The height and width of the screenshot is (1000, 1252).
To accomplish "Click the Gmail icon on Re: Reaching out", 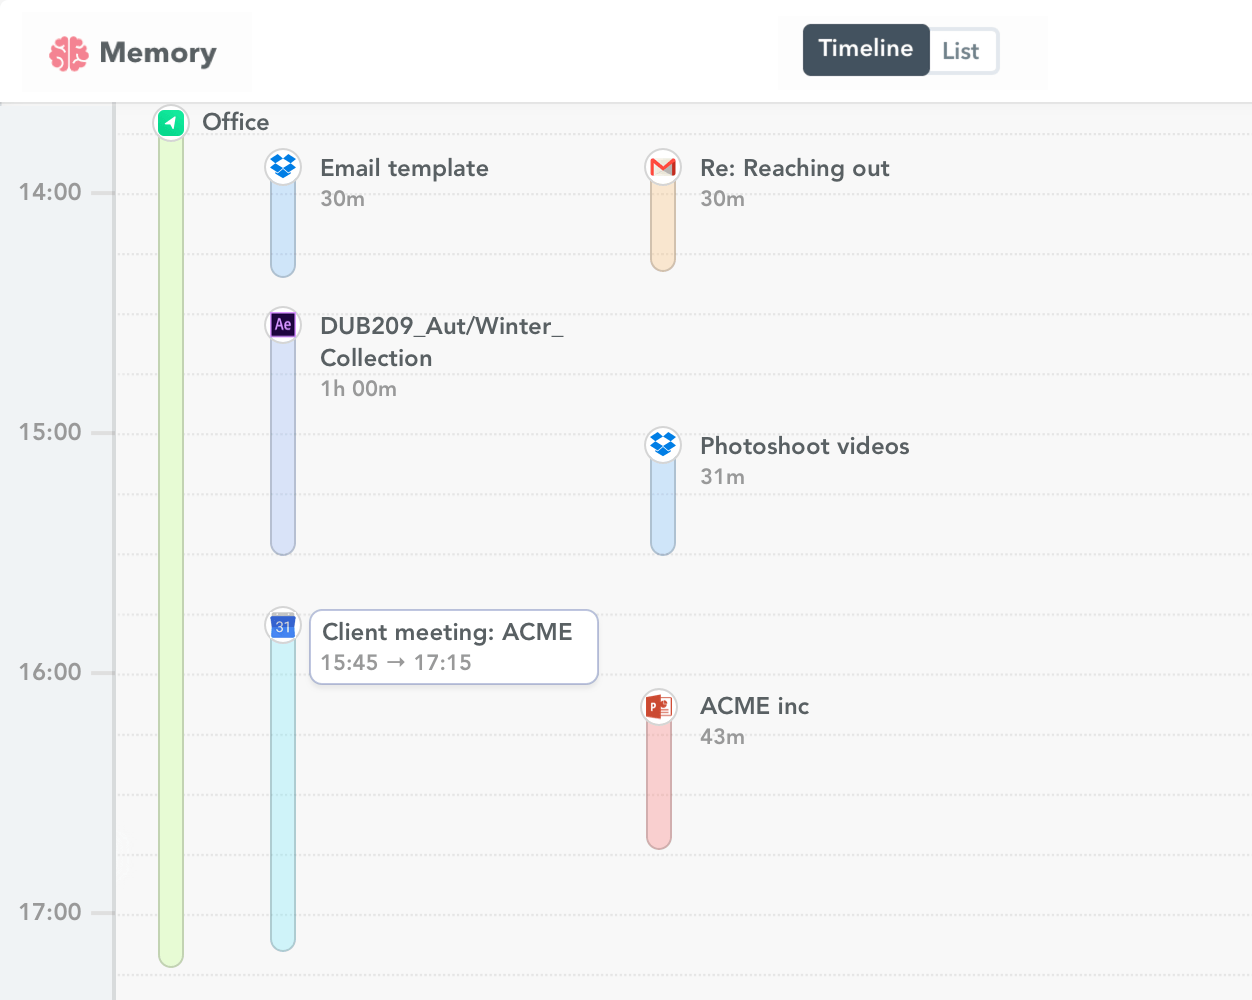I will click(x=662, y=166).
